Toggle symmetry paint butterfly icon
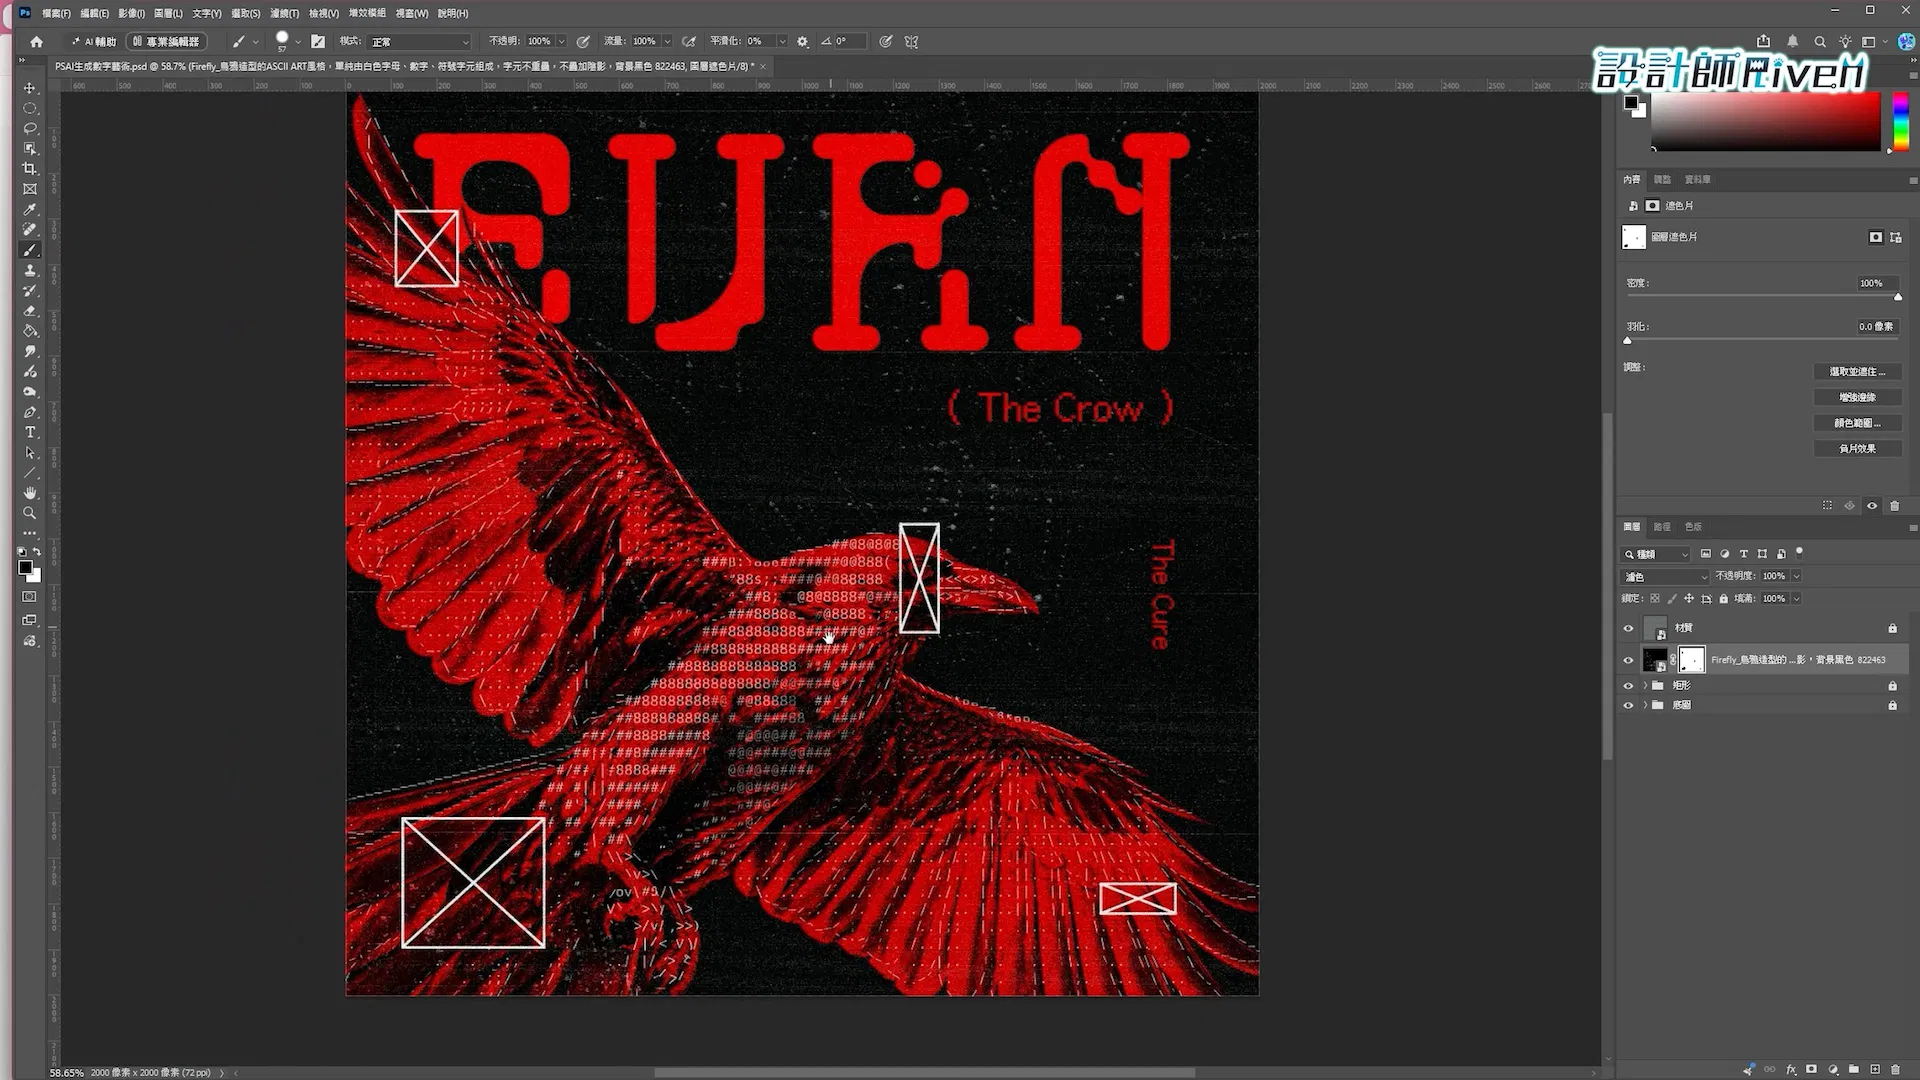 click(x=911, y=42)
